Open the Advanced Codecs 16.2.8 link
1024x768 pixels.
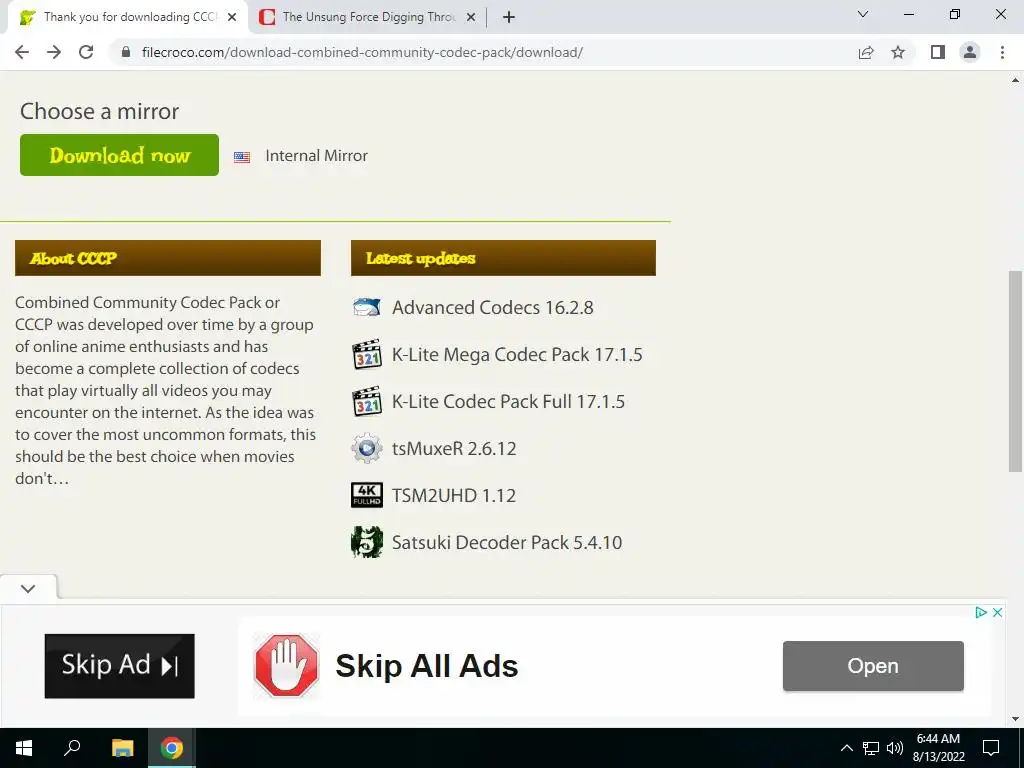492,308
